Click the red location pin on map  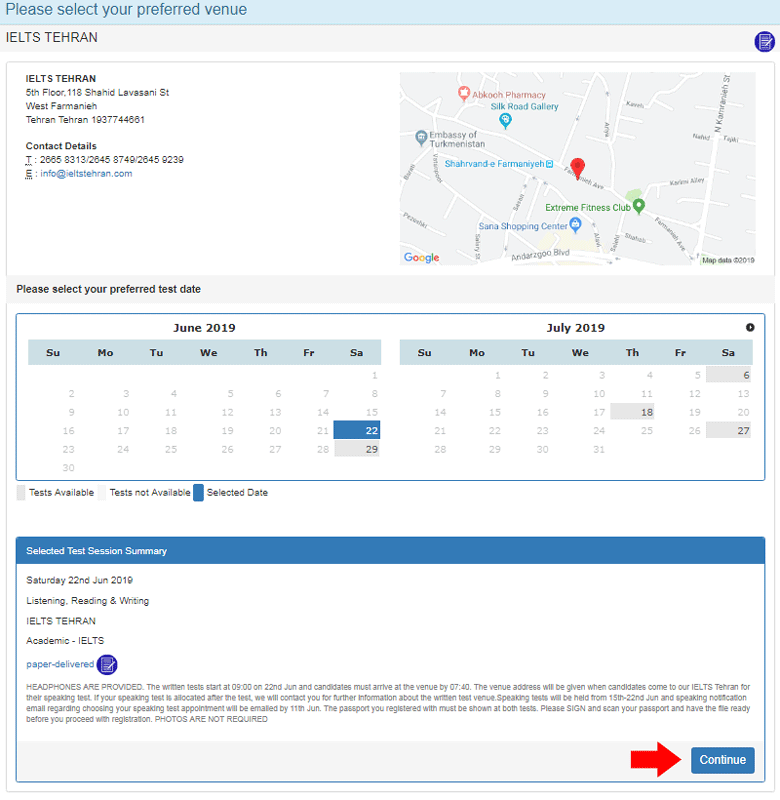tap(577, 168)
